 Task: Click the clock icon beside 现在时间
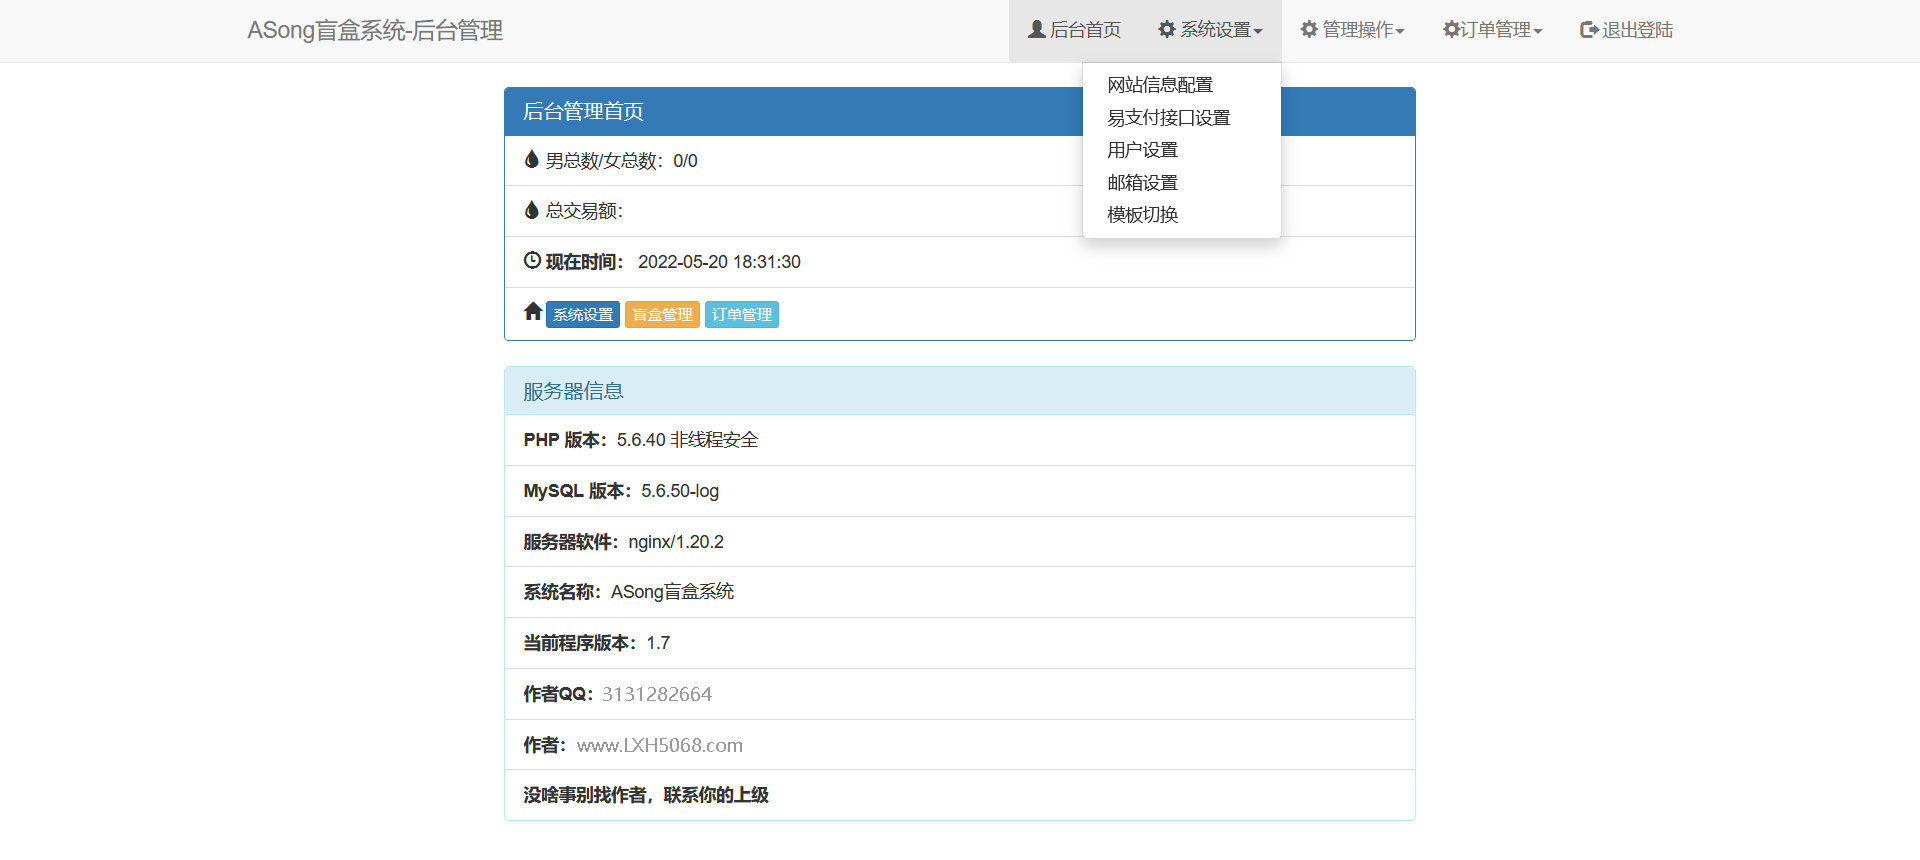pyautogui.click(x=533, y=261)
